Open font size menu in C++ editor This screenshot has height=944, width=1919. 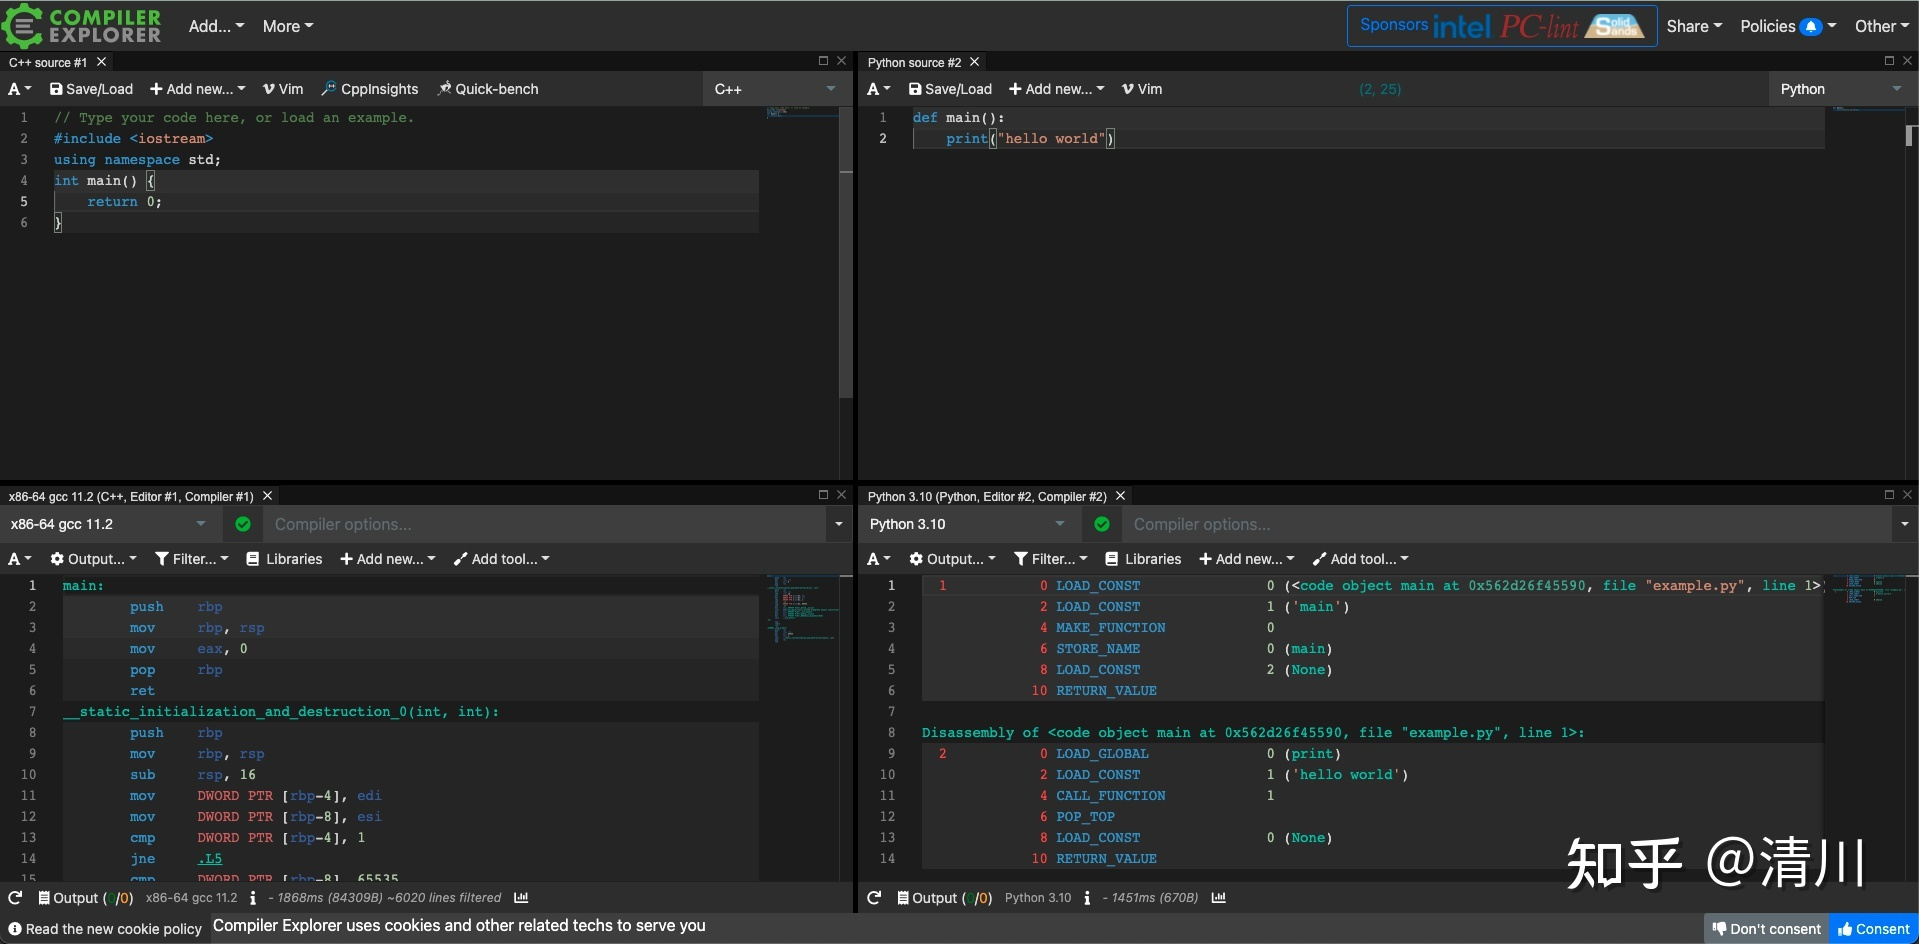click(x=20, y=89)
